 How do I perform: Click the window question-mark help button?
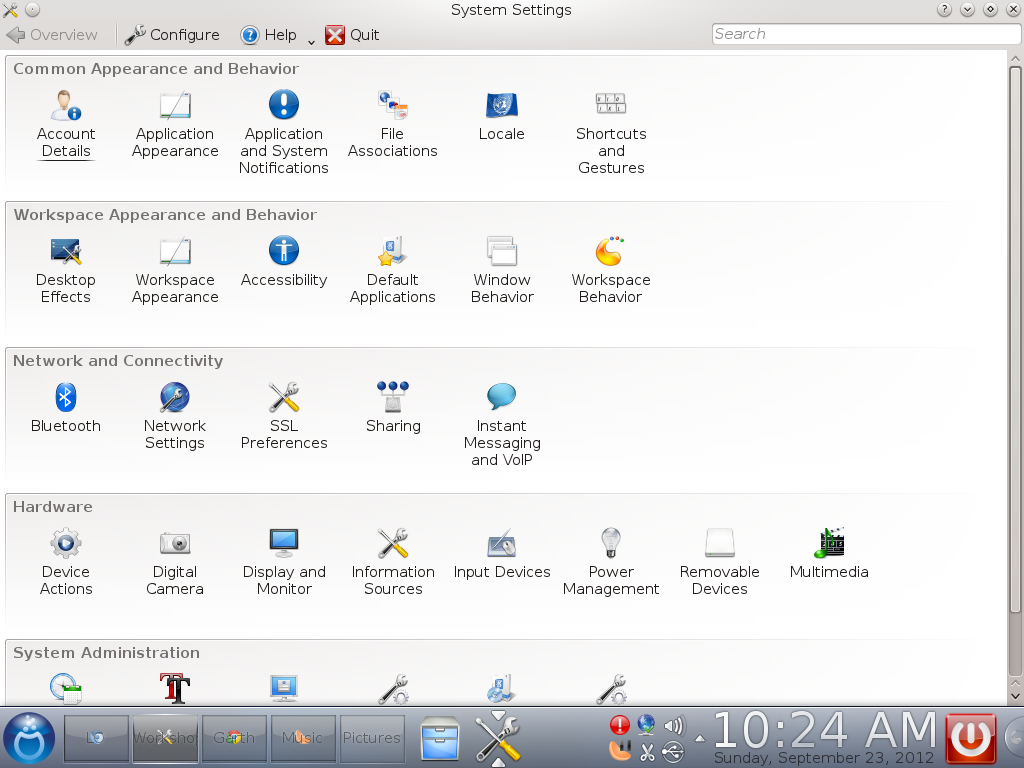coord(944,10)
